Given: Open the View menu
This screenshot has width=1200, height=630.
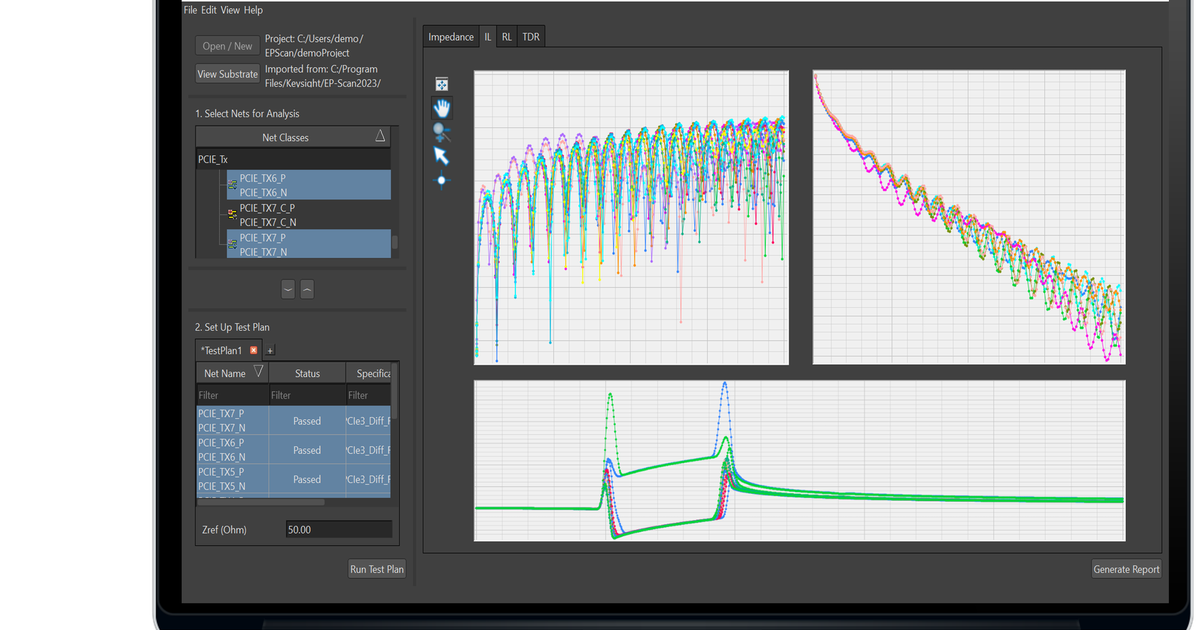Looking at the screenshot, I should 230,10.
